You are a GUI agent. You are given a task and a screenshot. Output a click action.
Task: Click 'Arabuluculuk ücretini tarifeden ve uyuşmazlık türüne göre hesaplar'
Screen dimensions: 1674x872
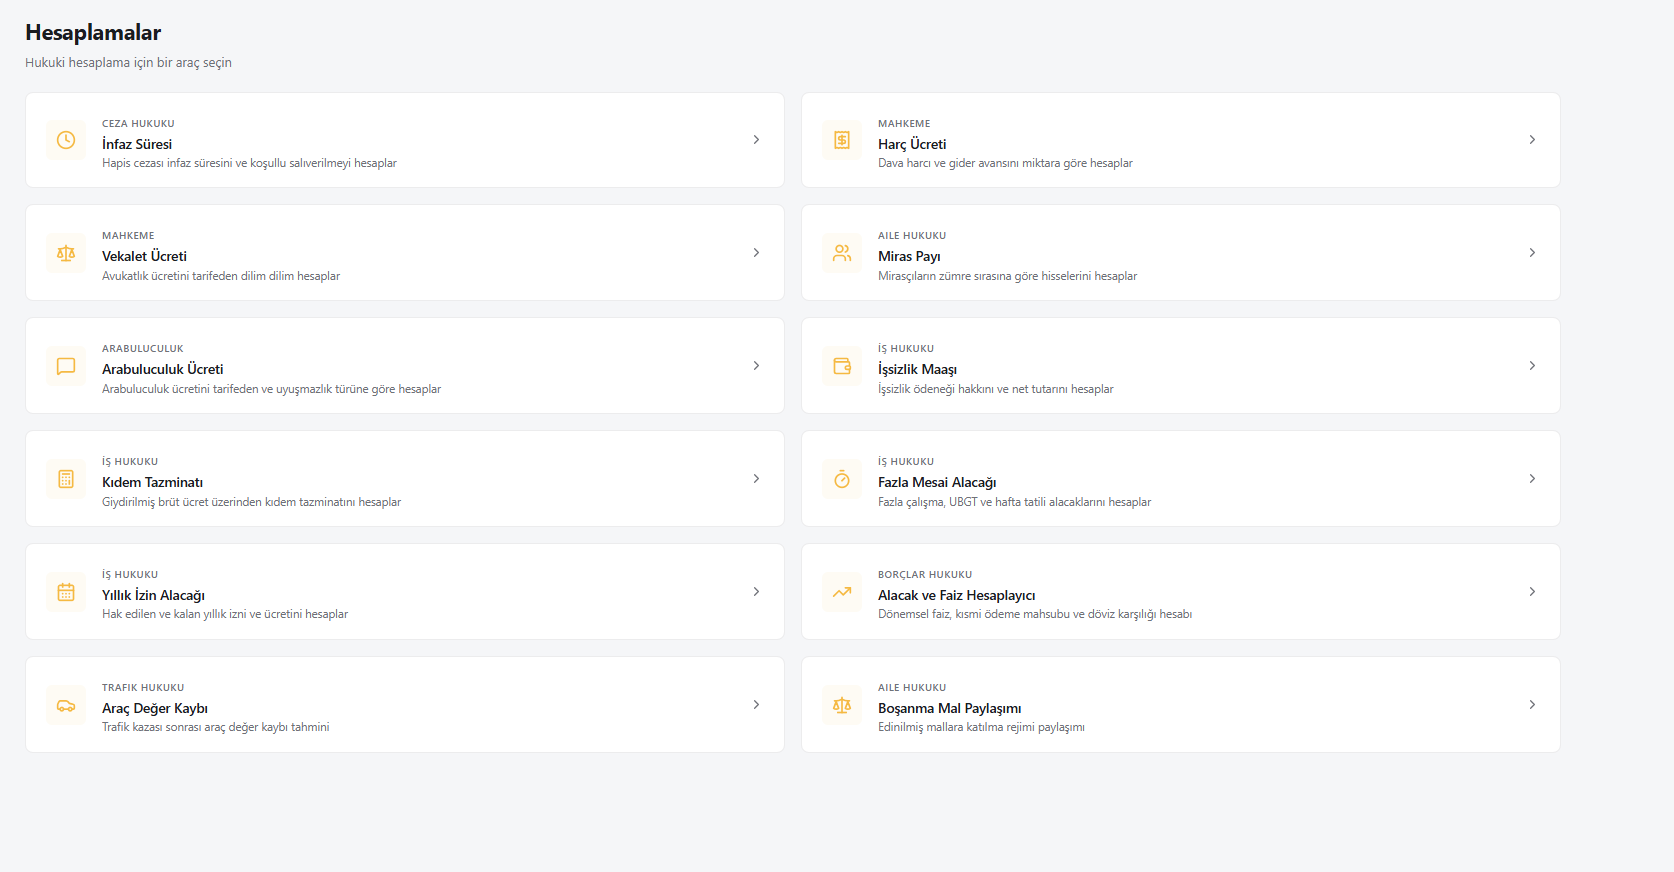point(271,389)
